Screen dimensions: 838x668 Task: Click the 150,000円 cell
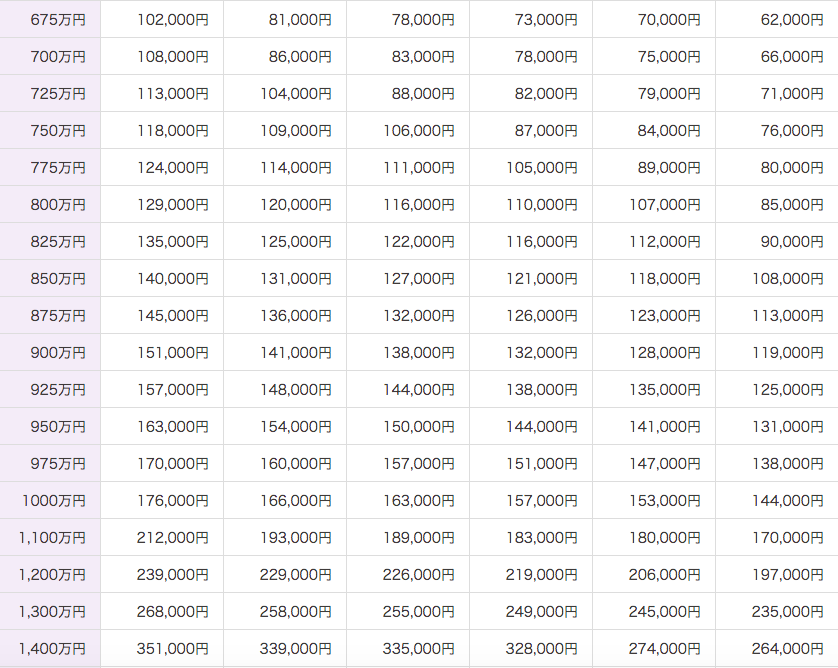point(408,426)
